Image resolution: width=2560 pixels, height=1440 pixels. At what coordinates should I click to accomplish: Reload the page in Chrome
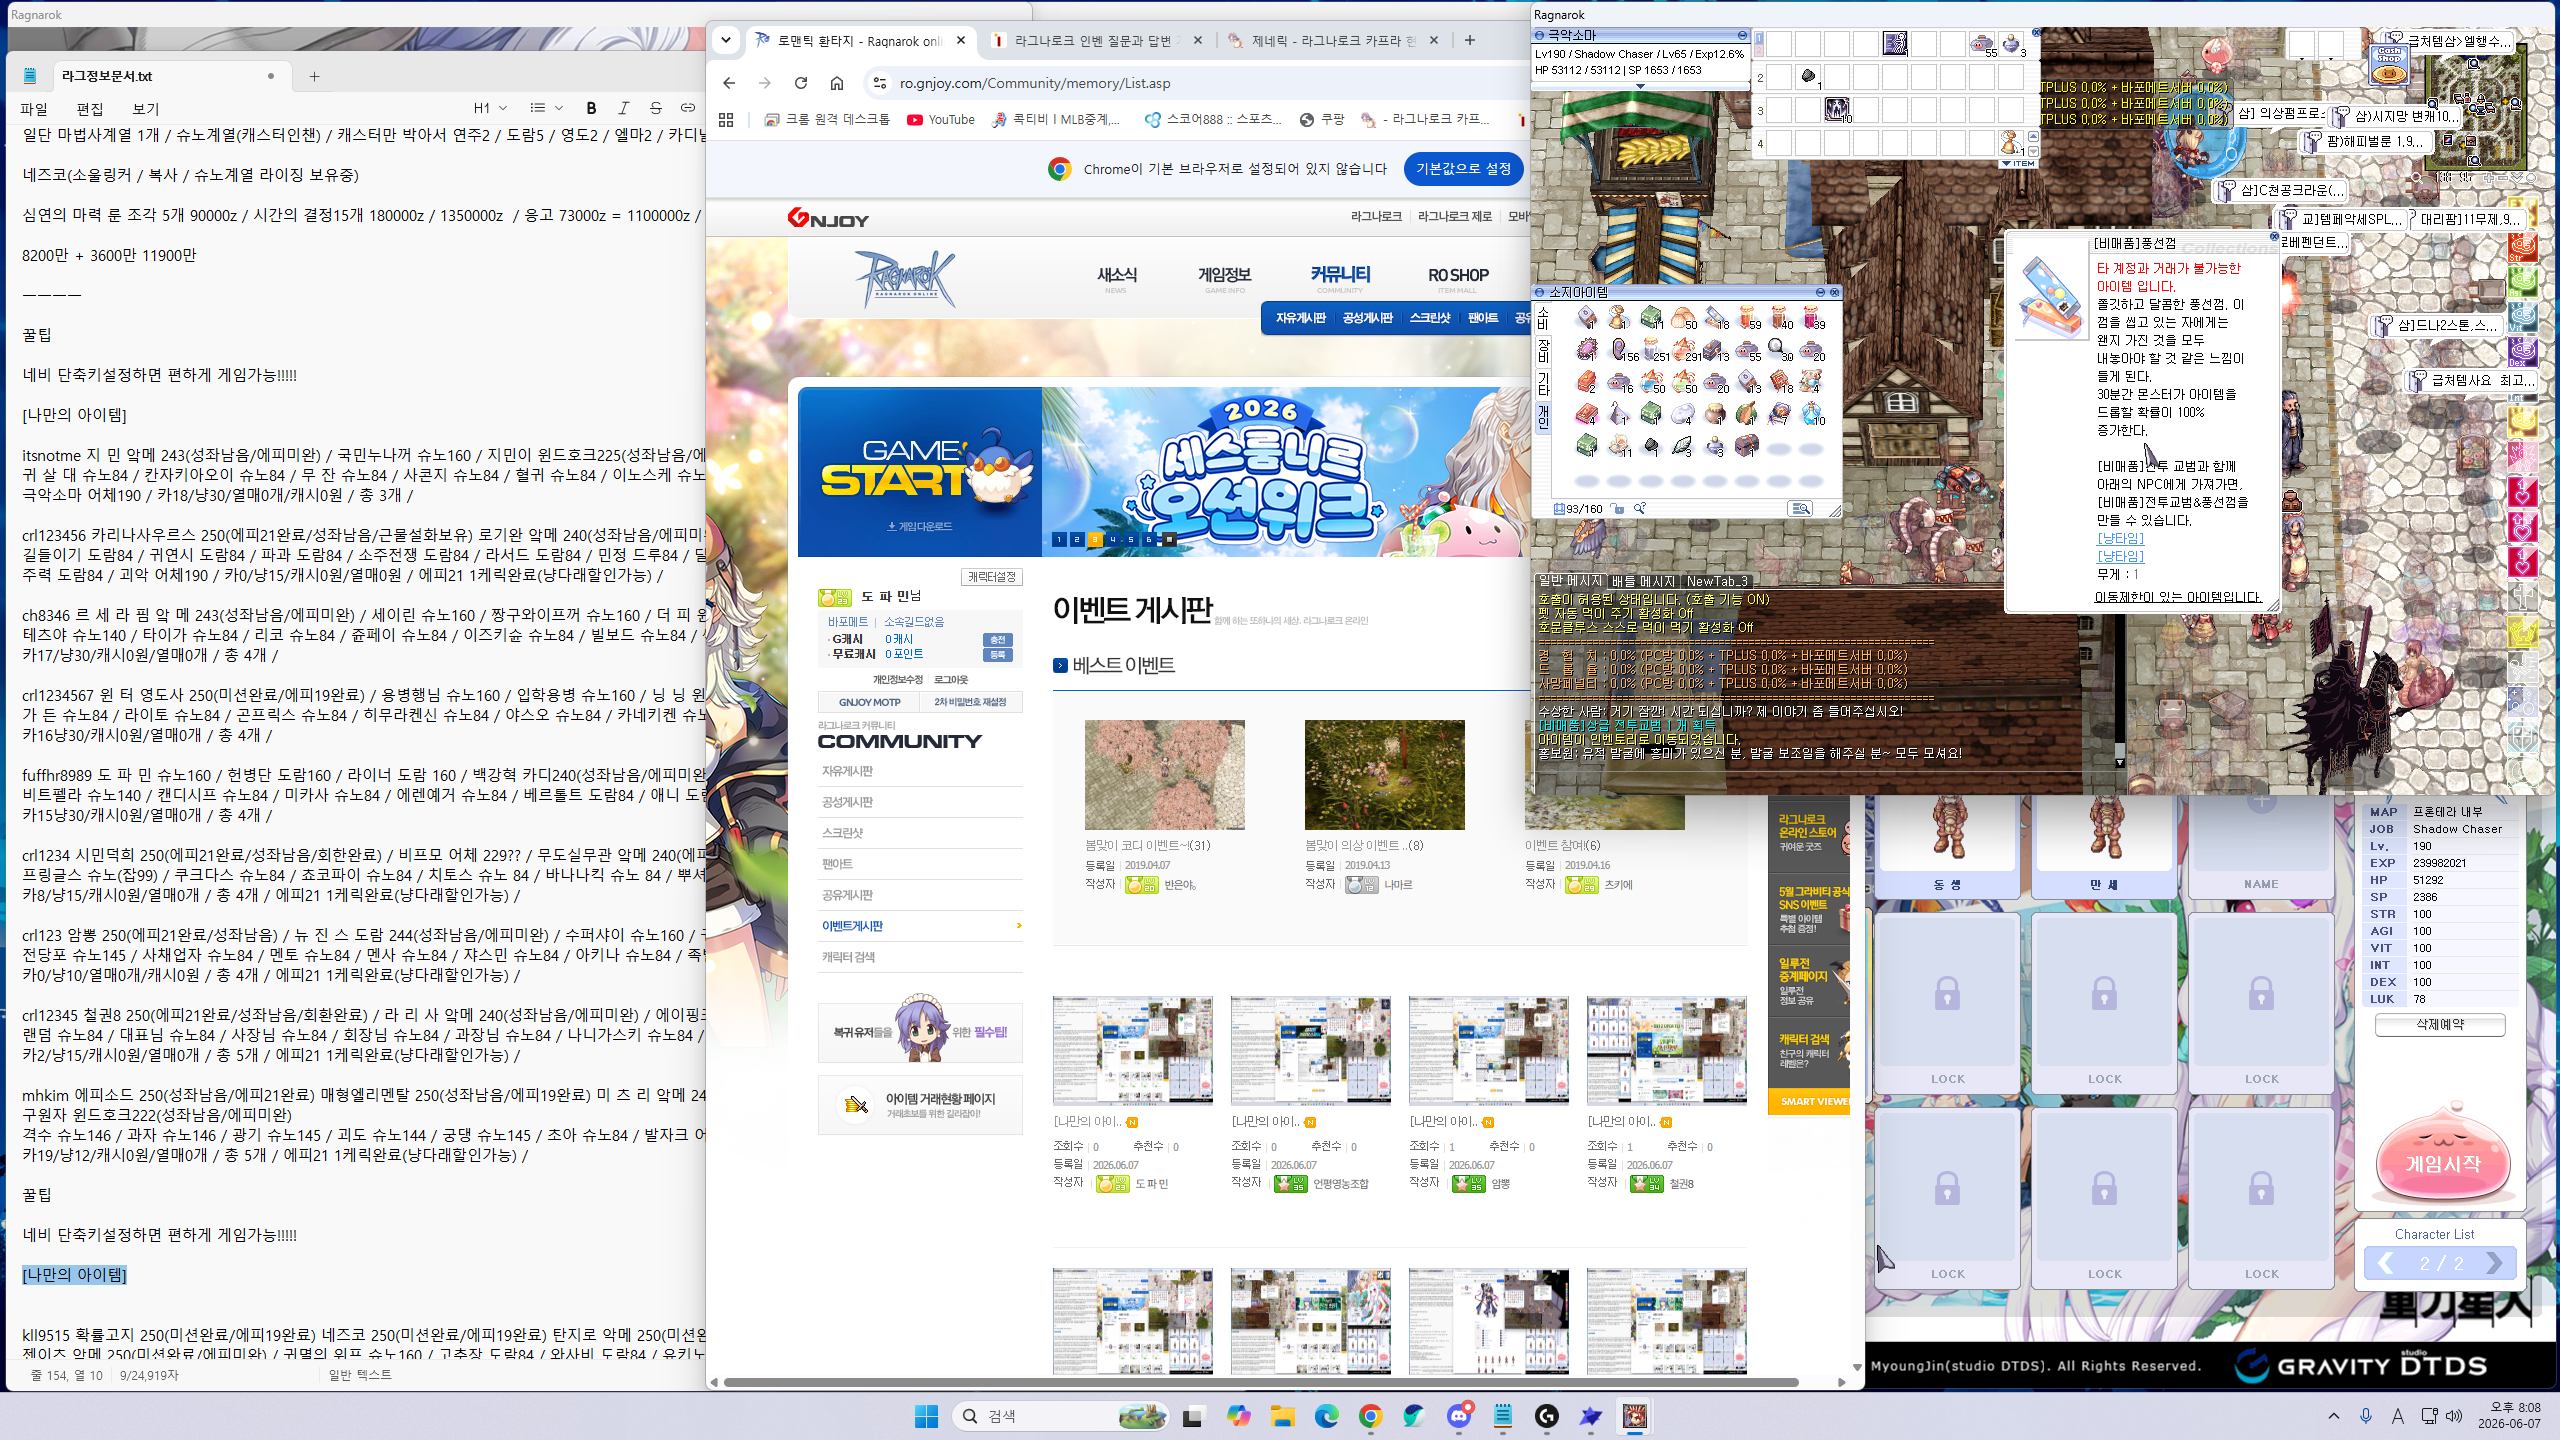pos(801,83)
